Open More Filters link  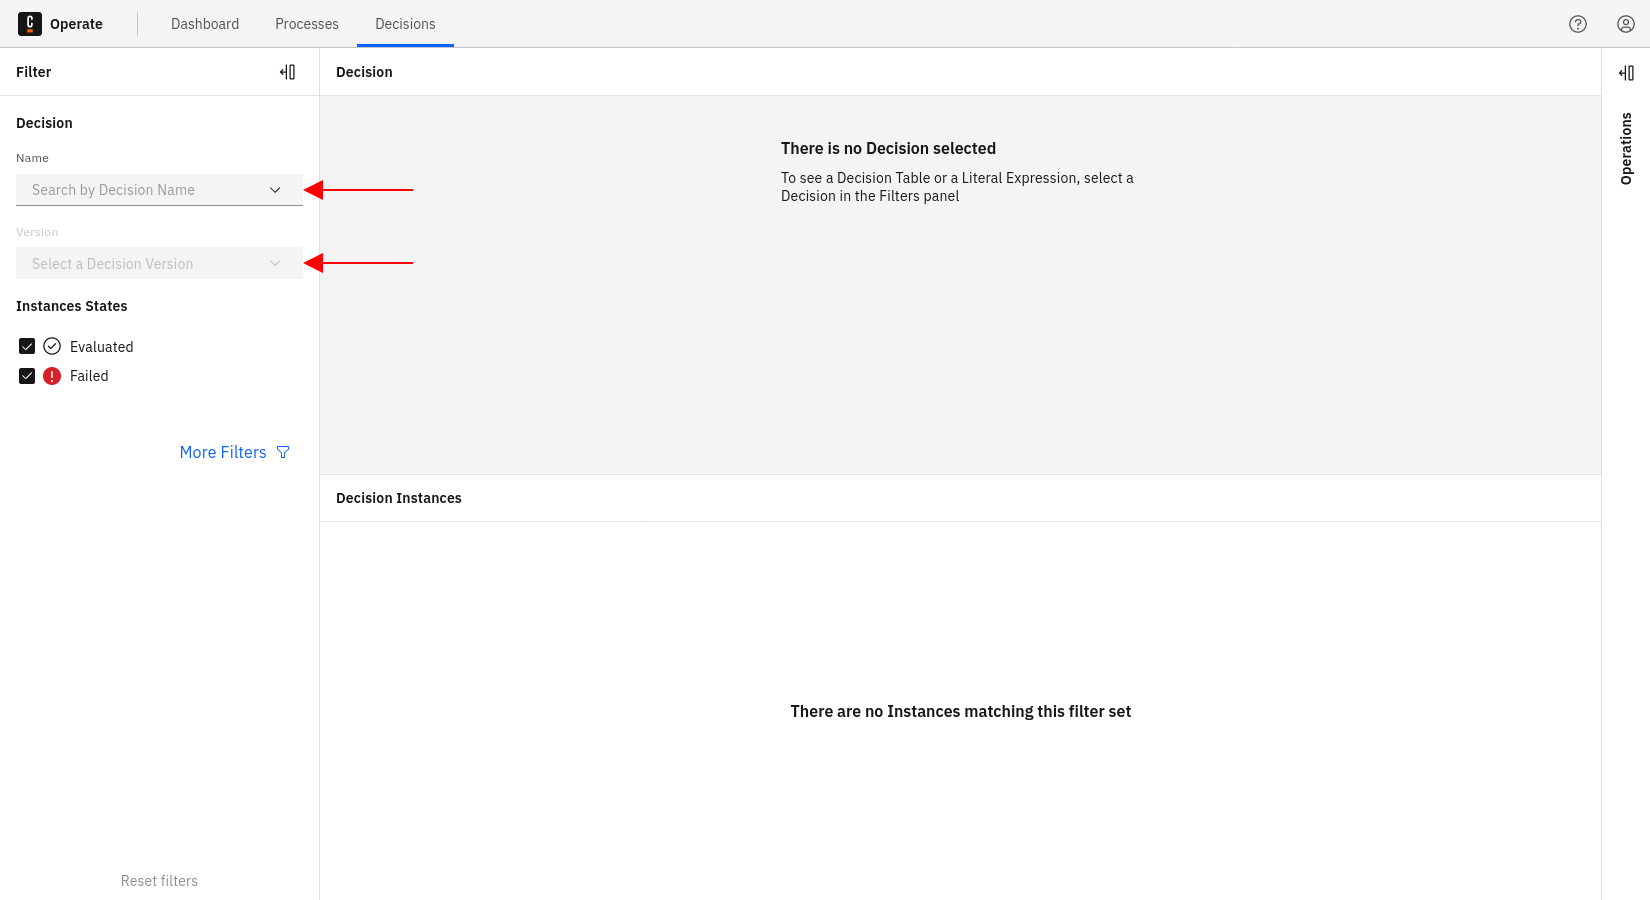pyautogui.click(x=223, y=453)
